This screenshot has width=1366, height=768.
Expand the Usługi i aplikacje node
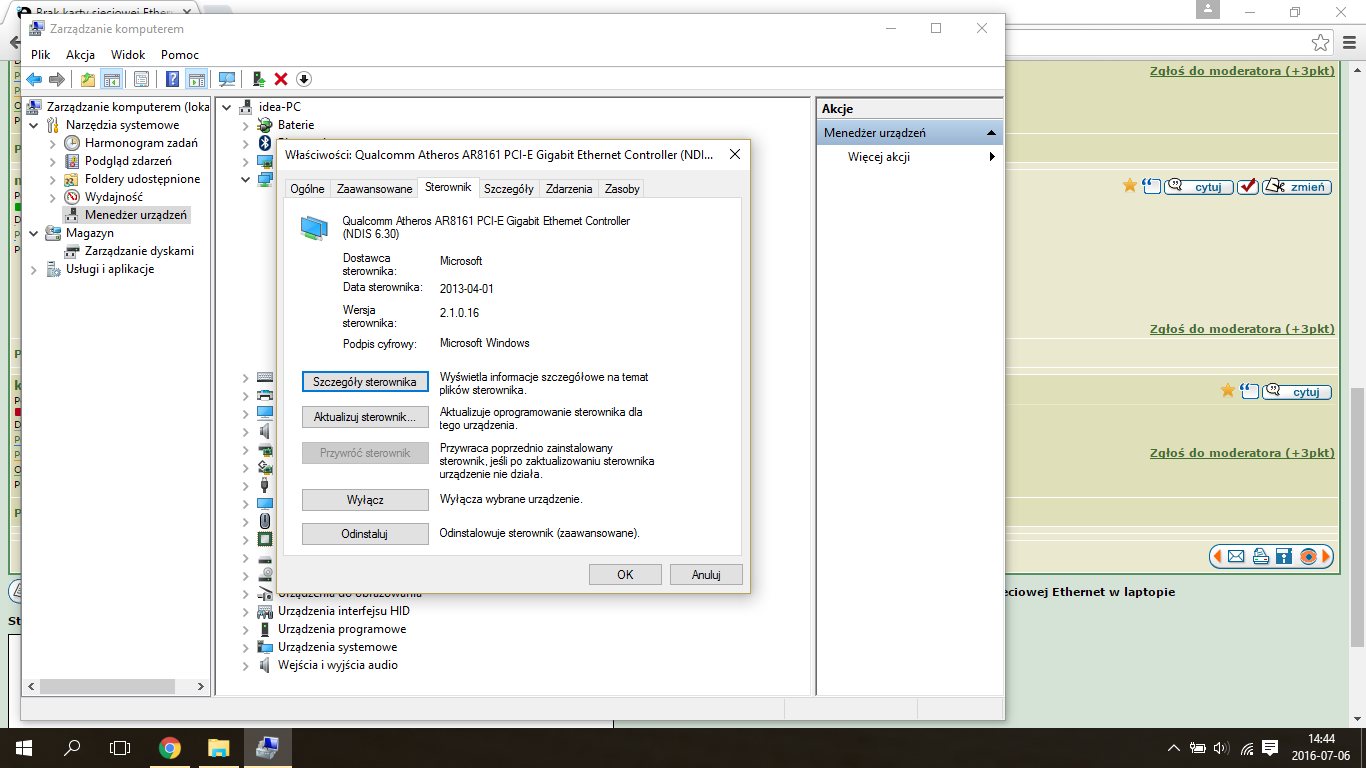pyautogui.click(x=34, y=270)
